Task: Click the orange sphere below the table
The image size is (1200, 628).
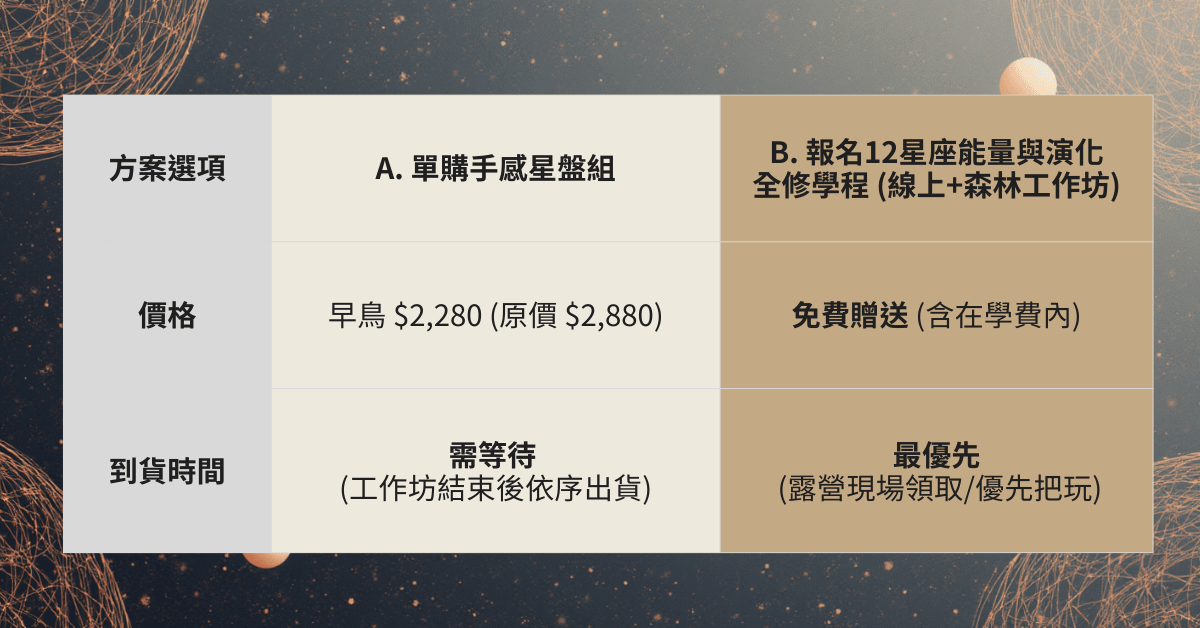Action: click(265, 559)
